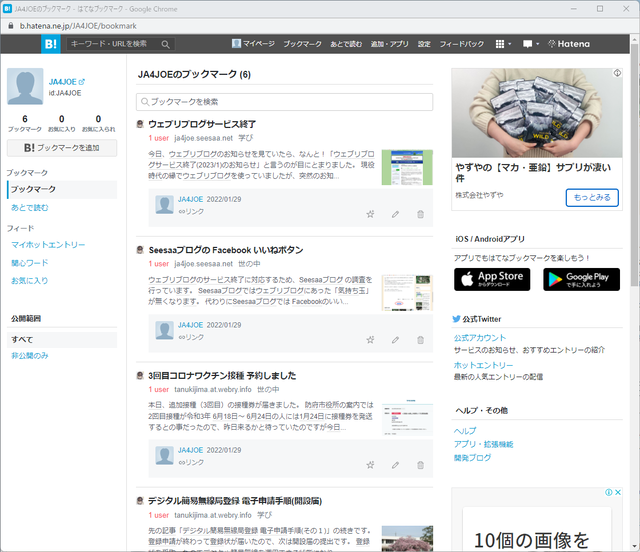The width and height of the screenshot is (640, 552).
Task: Click the ad info icon on やずや ad
Action: click(617, 73)
